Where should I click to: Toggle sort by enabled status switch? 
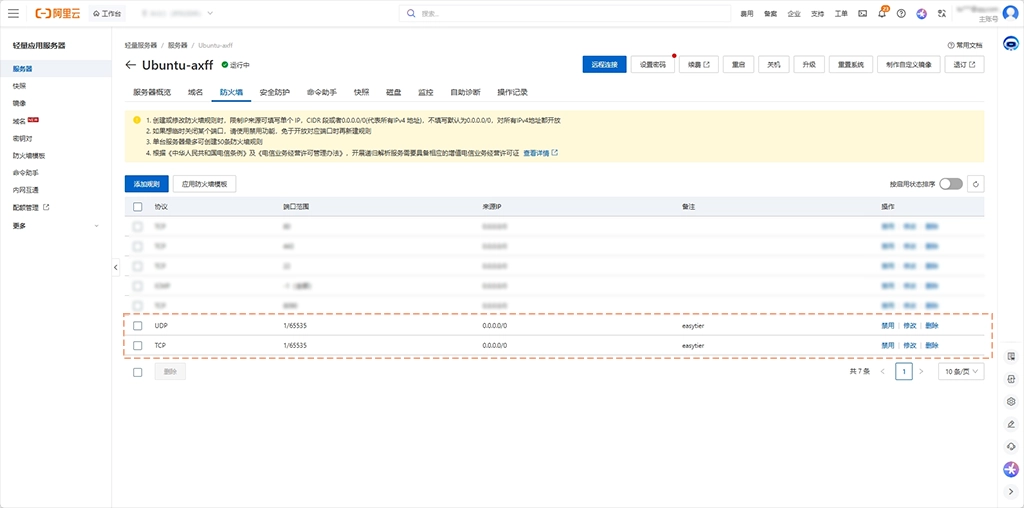(950, 184)
